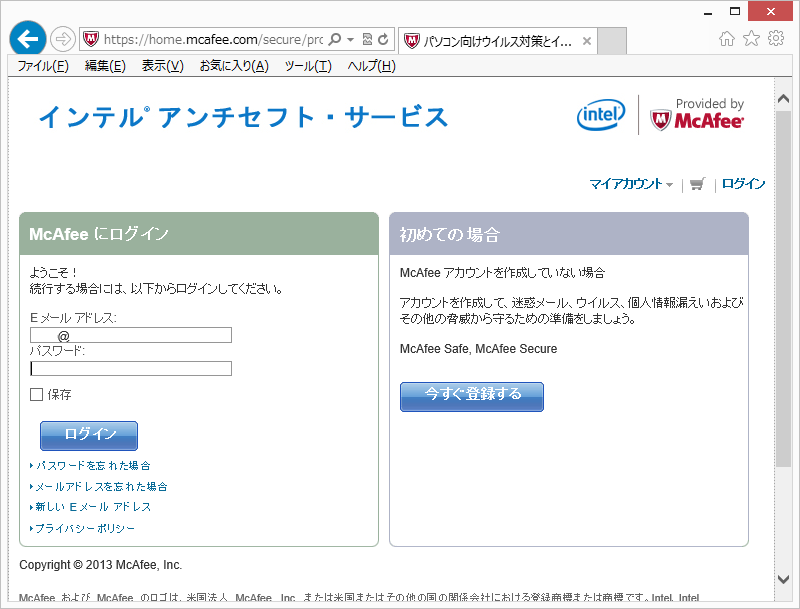
Task: Click the search magnifier in address bar
Action: pyautogui.click(x=335, y=39)
